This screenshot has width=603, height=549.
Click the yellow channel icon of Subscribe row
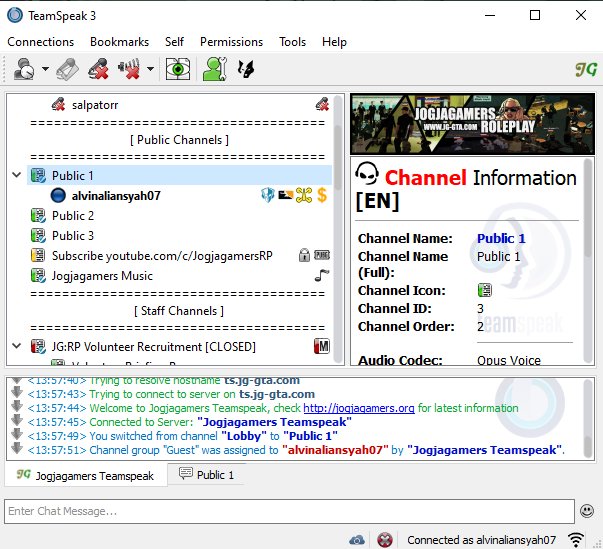point(38,256)
